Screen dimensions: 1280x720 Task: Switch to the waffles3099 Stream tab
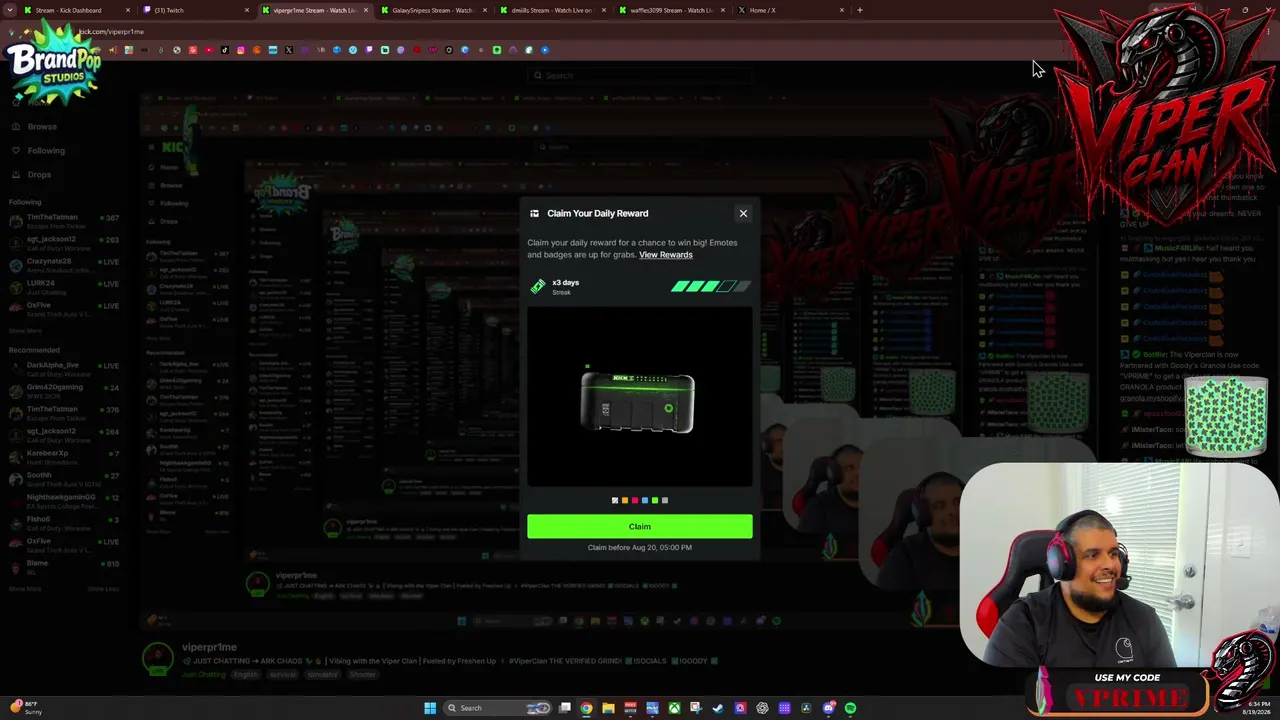tap(671, 10)
